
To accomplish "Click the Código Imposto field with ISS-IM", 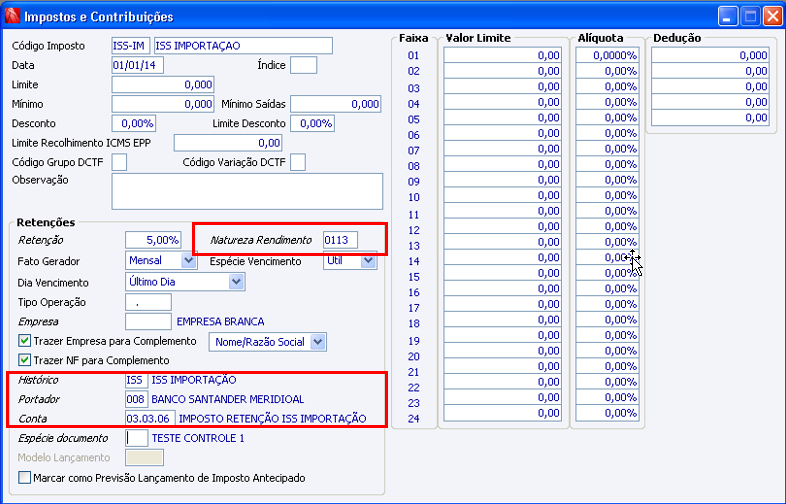I will point(130,46).
